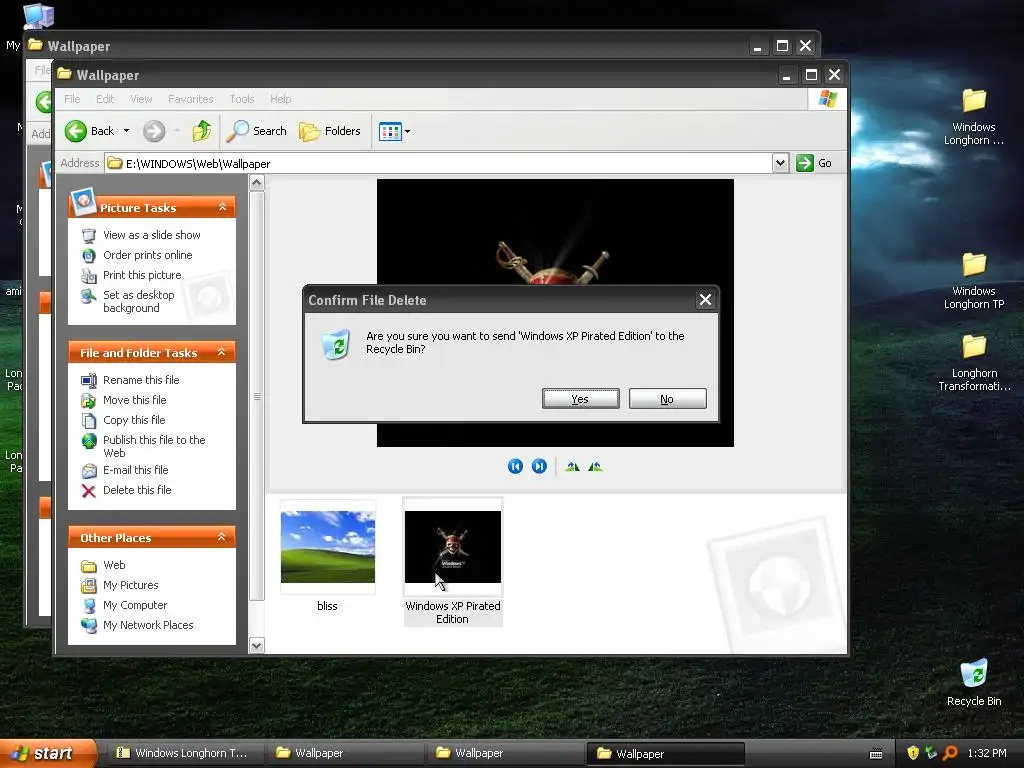Click task pane scrollbar down arrow
1024x768 pixels.
coord(257,646)
